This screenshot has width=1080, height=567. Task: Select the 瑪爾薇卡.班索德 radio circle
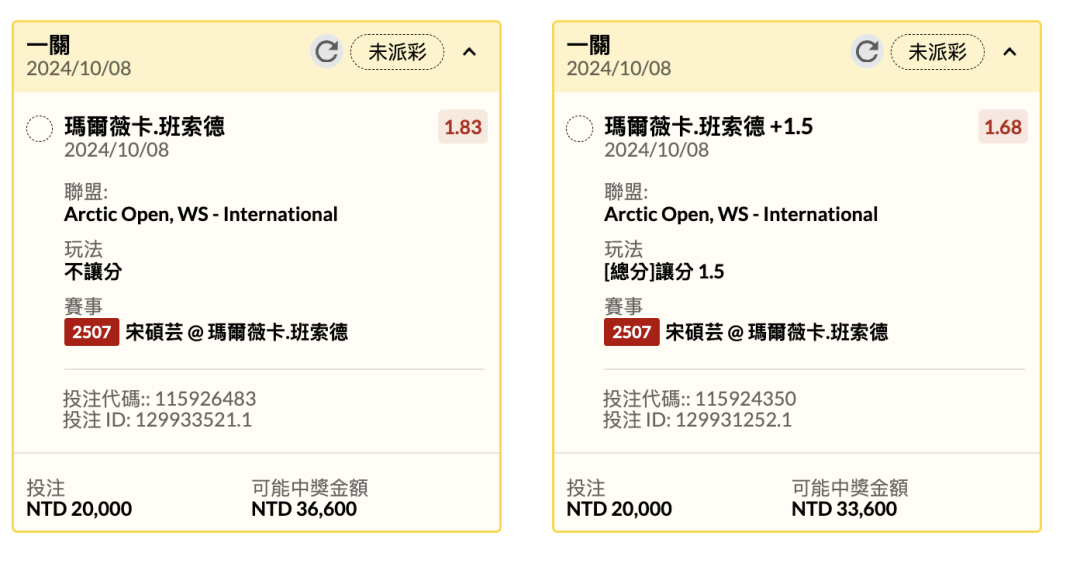click(x=39, y=128)
